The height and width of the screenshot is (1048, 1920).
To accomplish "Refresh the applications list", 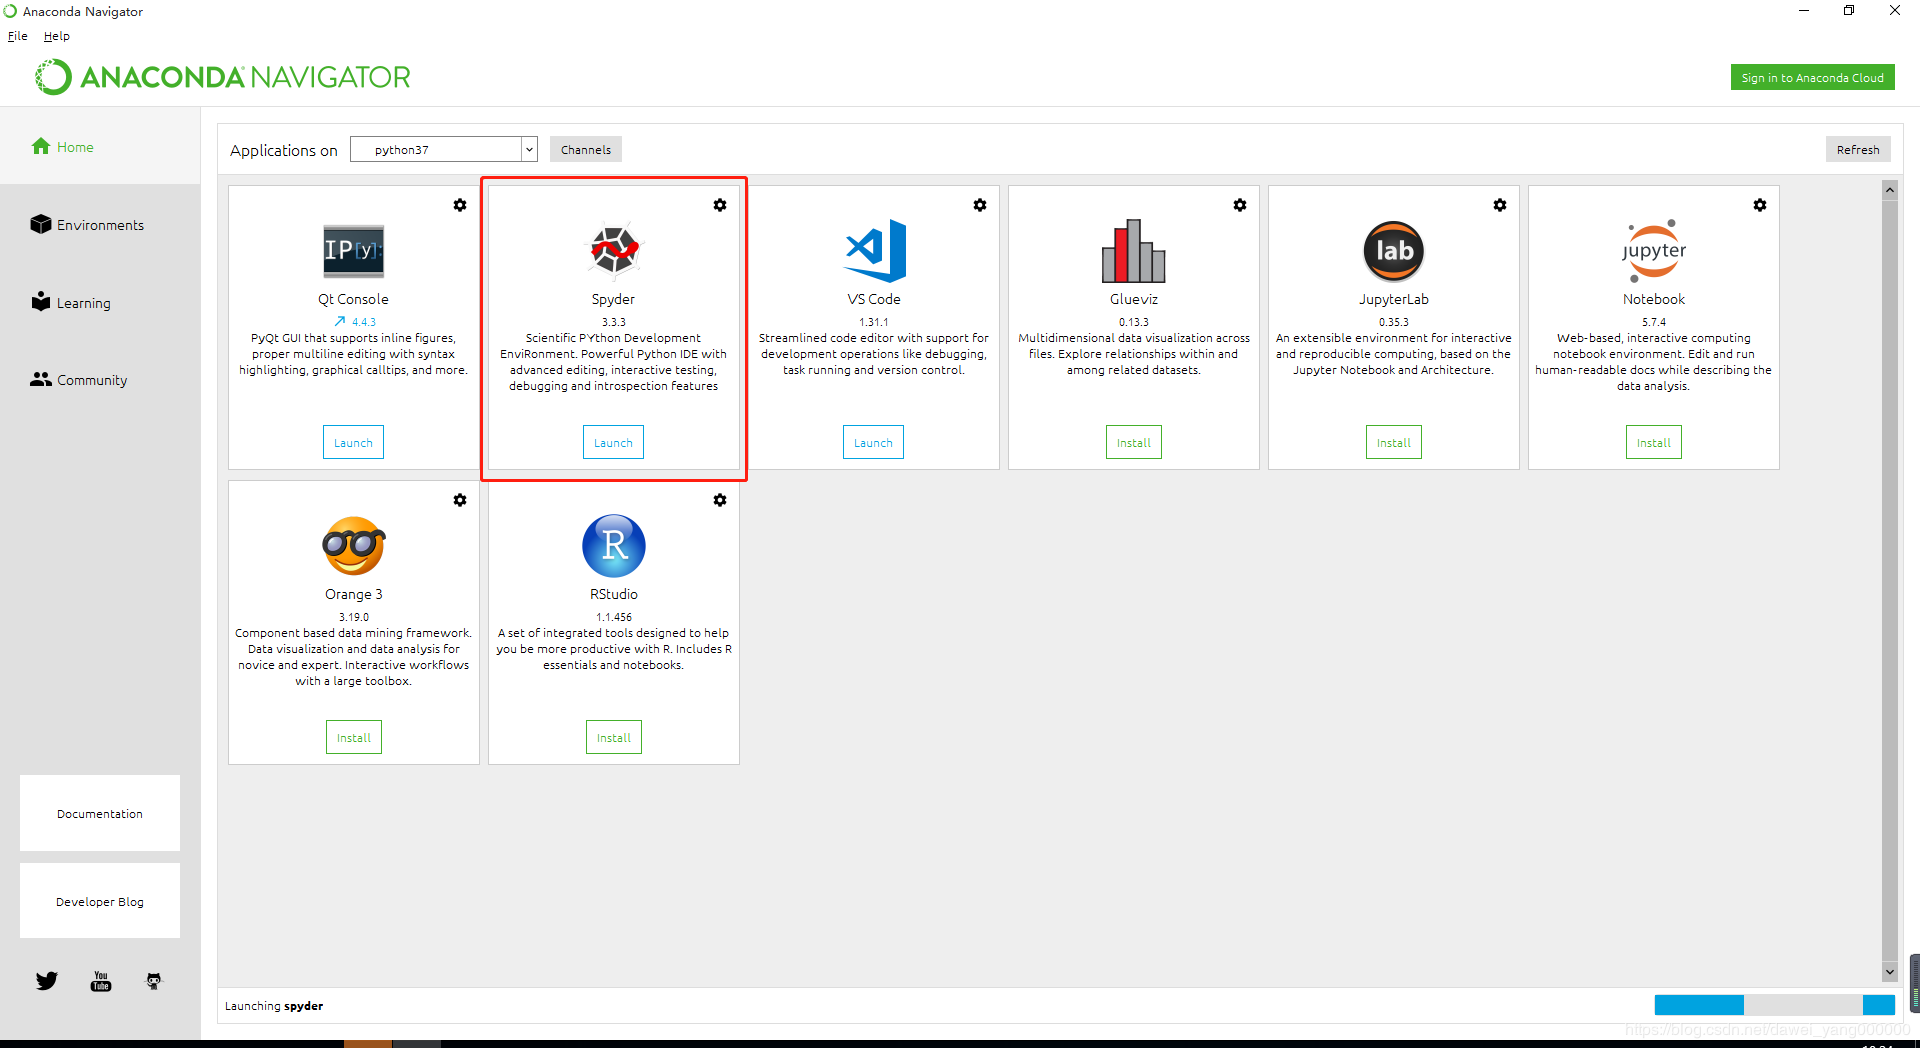I will click(1858, 149).
